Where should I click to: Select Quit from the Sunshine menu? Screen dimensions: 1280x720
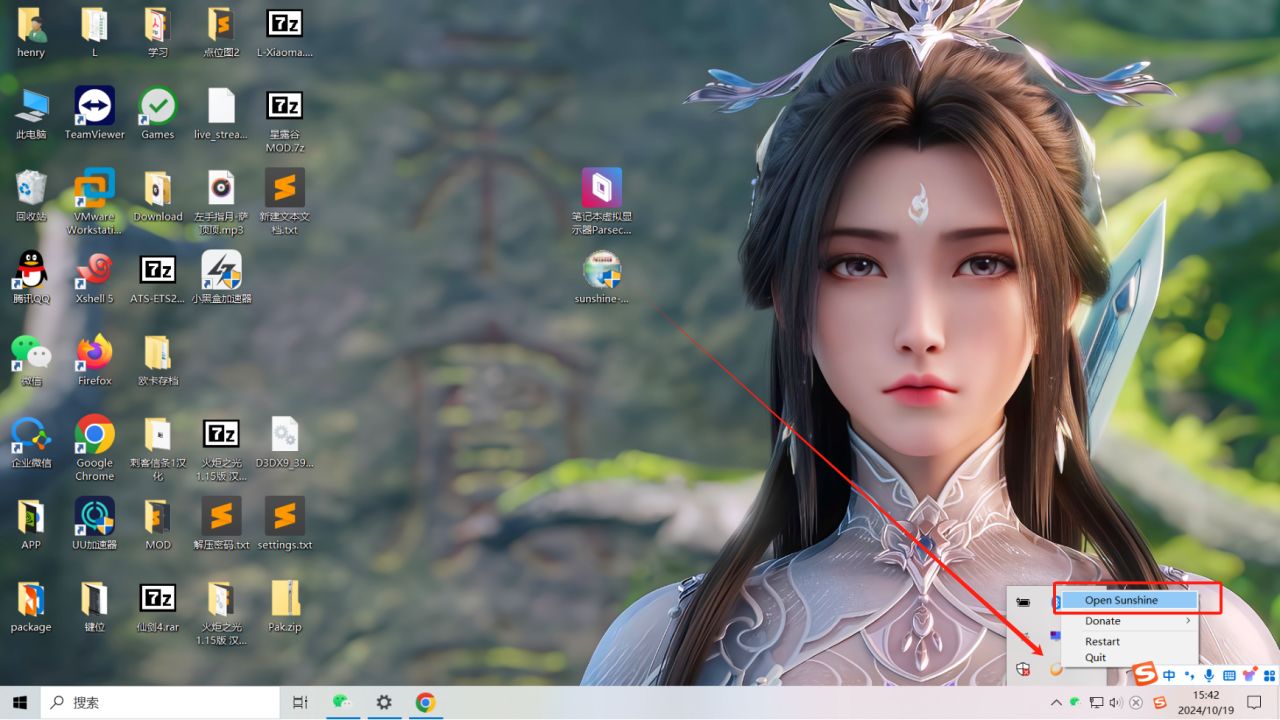(x=1129, y=658)
